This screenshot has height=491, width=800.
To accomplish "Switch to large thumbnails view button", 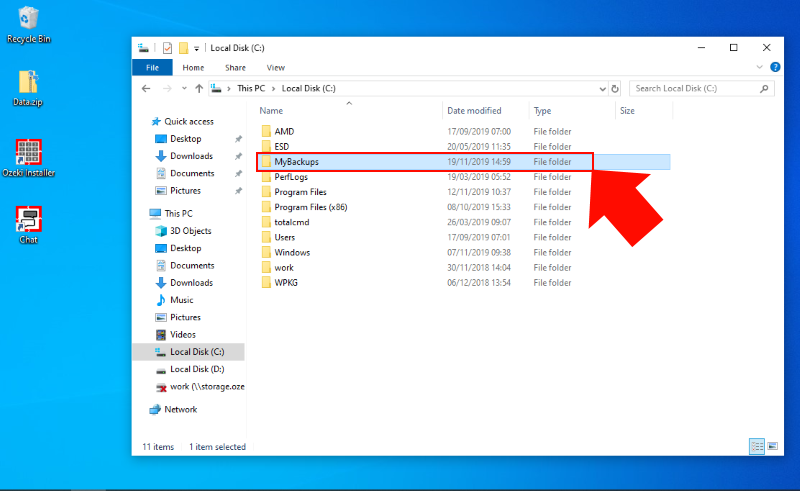I will [x=773, y=447].
